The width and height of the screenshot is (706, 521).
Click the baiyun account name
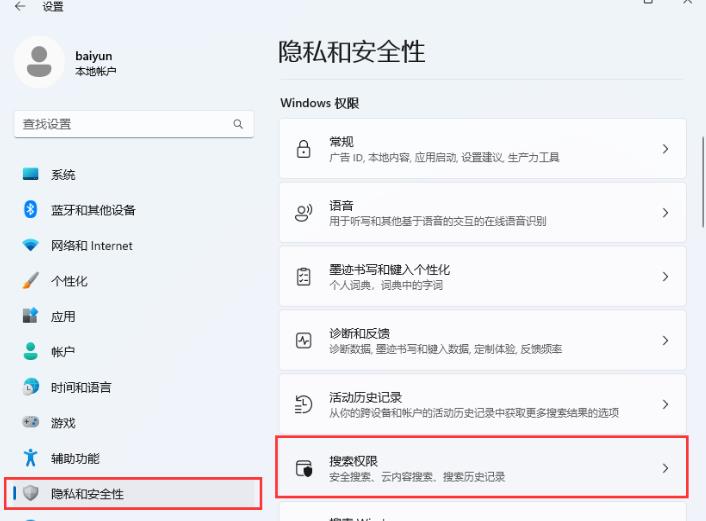(94, 56)
